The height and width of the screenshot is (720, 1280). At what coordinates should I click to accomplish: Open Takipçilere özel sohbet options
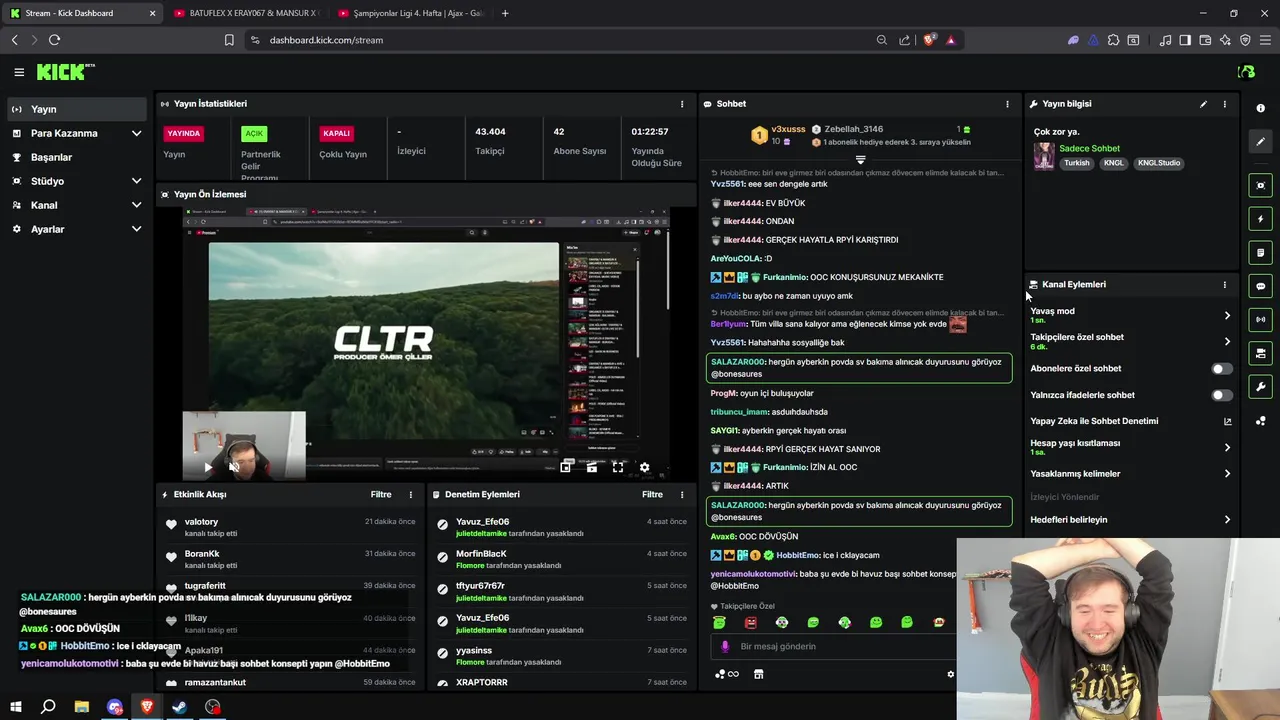1131,341
